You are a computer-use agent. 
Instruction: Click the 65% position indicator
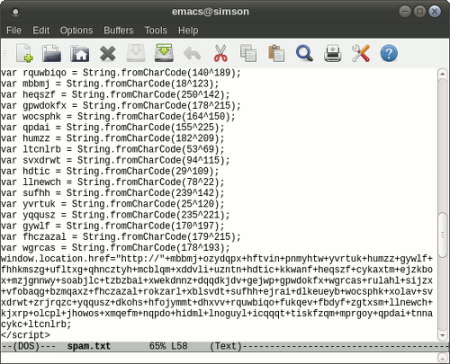click(157, 346)
